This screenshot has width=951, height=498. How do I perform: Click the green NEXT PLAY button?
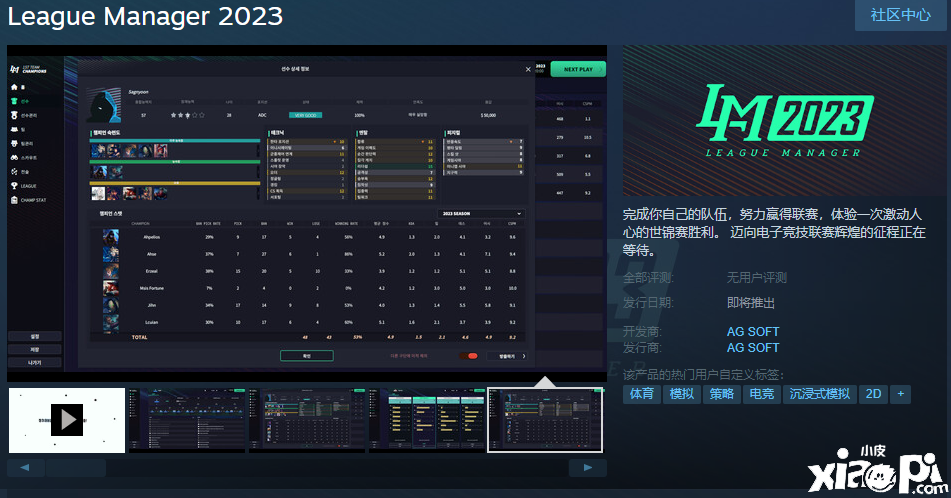(x=578, y=69)
